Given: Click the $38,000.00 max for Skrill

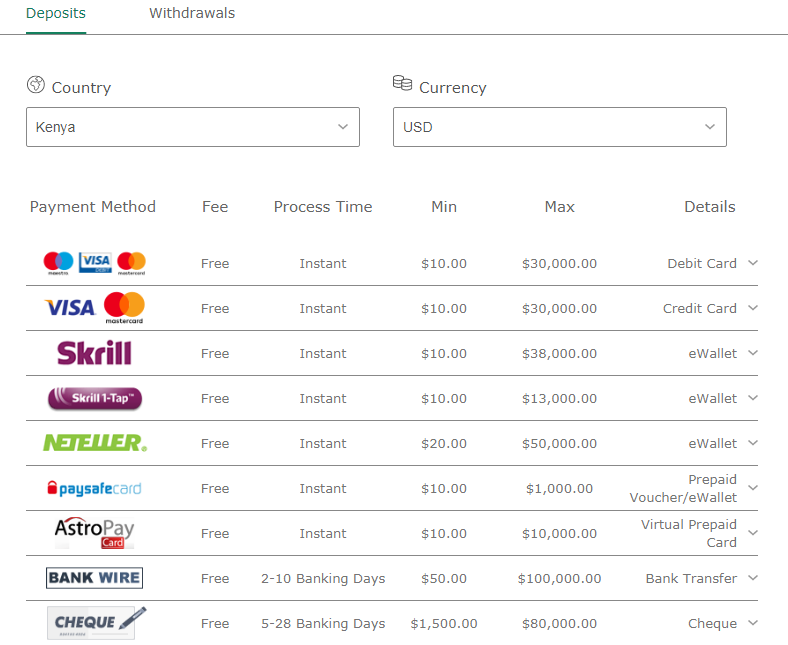Looking at the screenshot, I should tap(559, 353).
